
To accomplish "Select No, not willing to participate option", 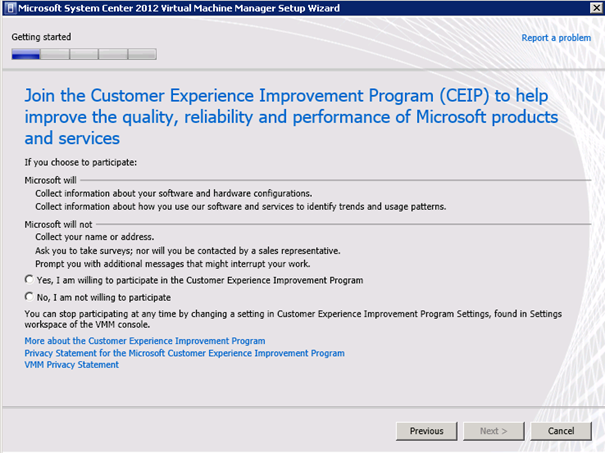I will pyautogui.click(x=29, y=297).
